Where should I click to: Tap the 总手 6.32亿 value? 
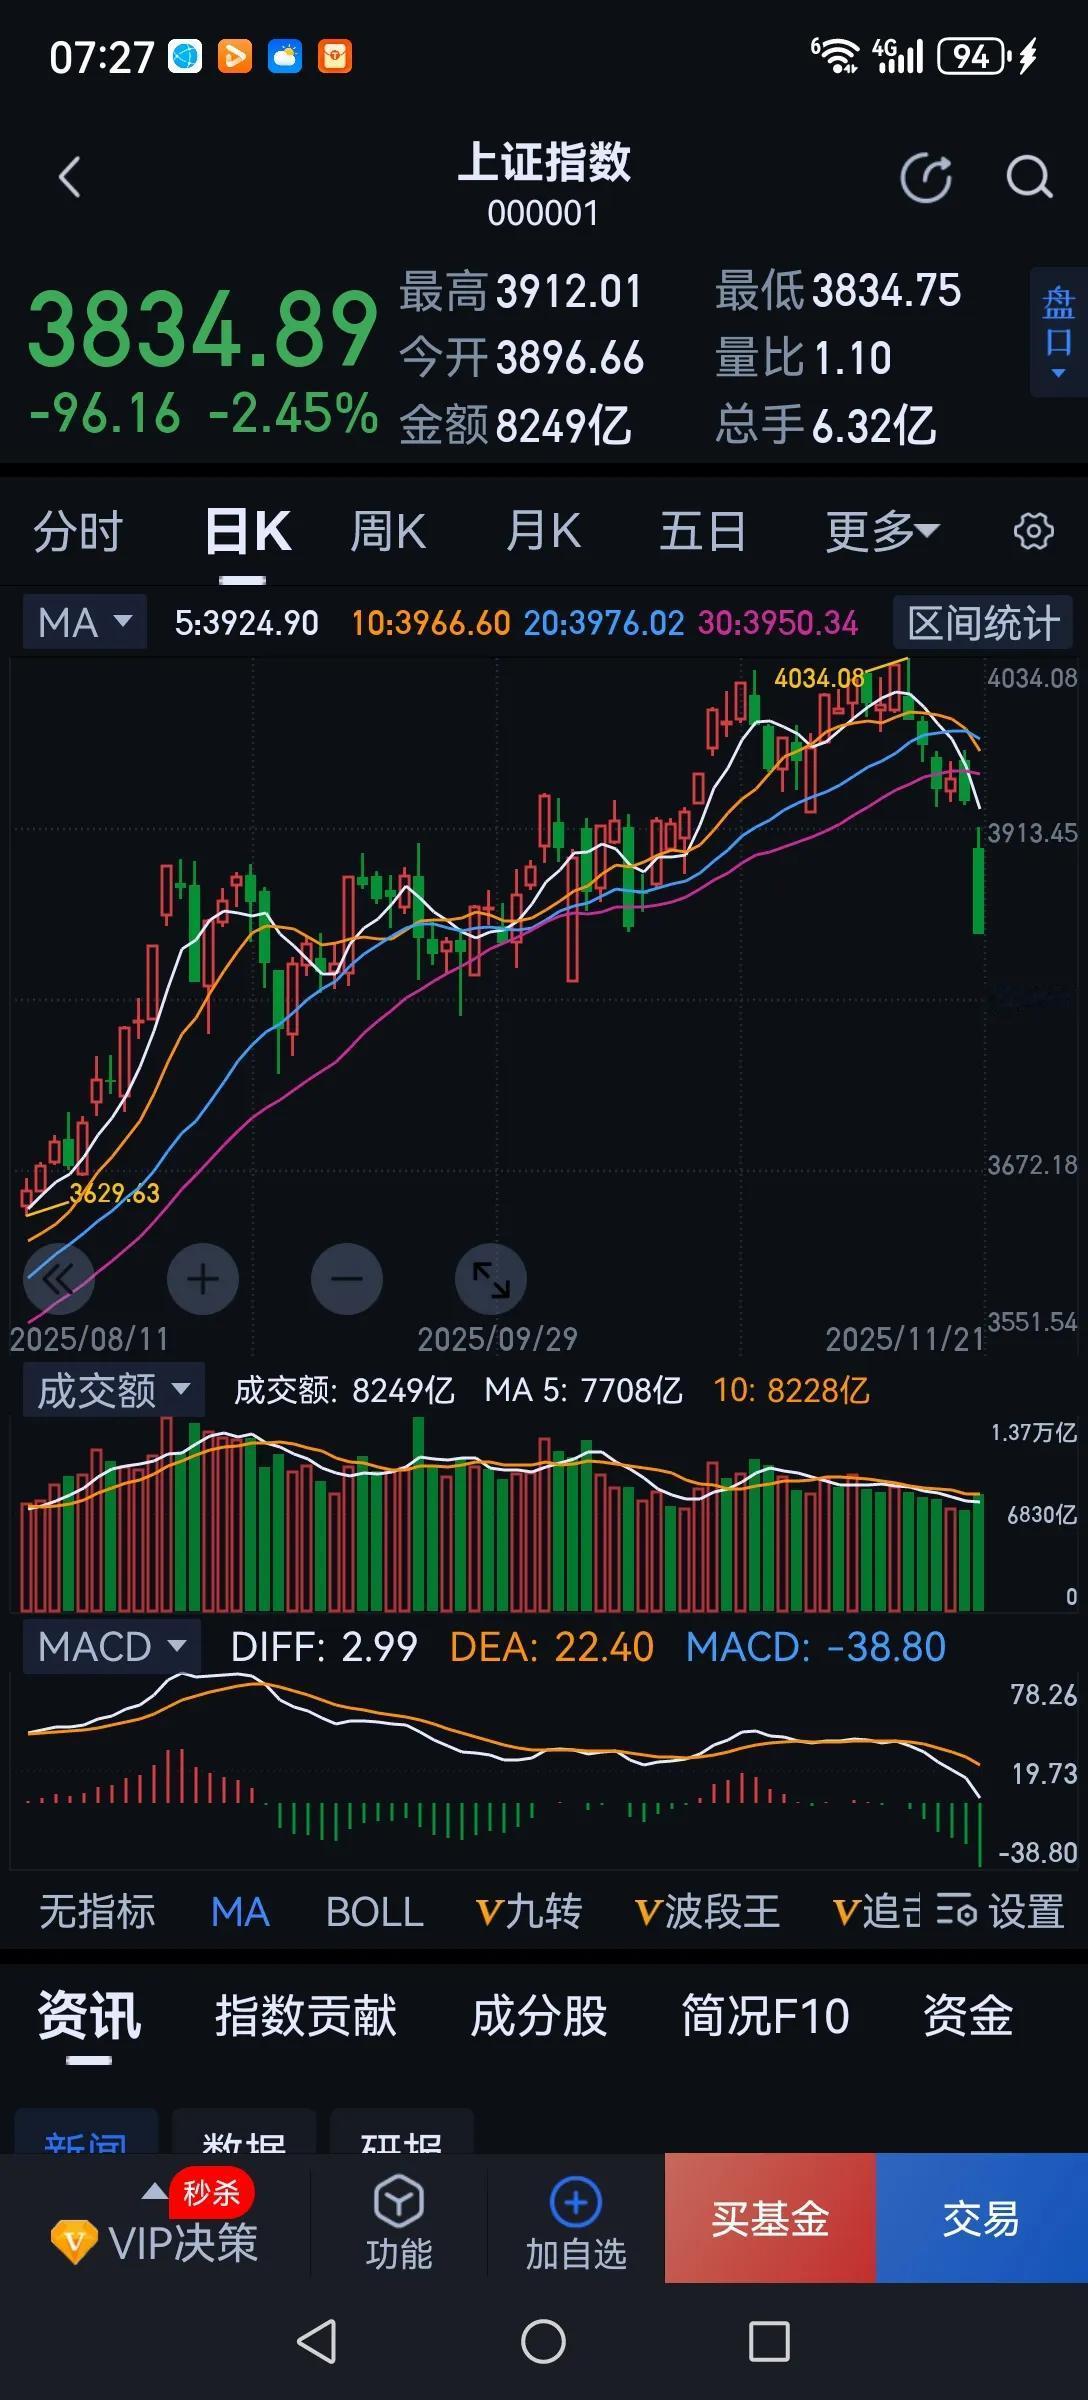tap(874, 425)
